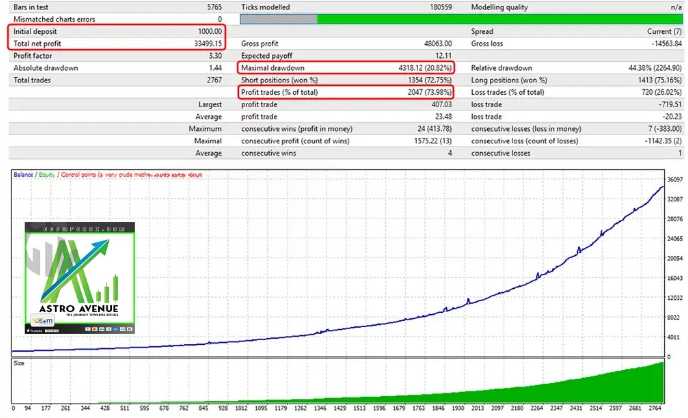The image size is (688, 418).
Task: Click the gross loss value -14563.84
Action: coord(666,43)
